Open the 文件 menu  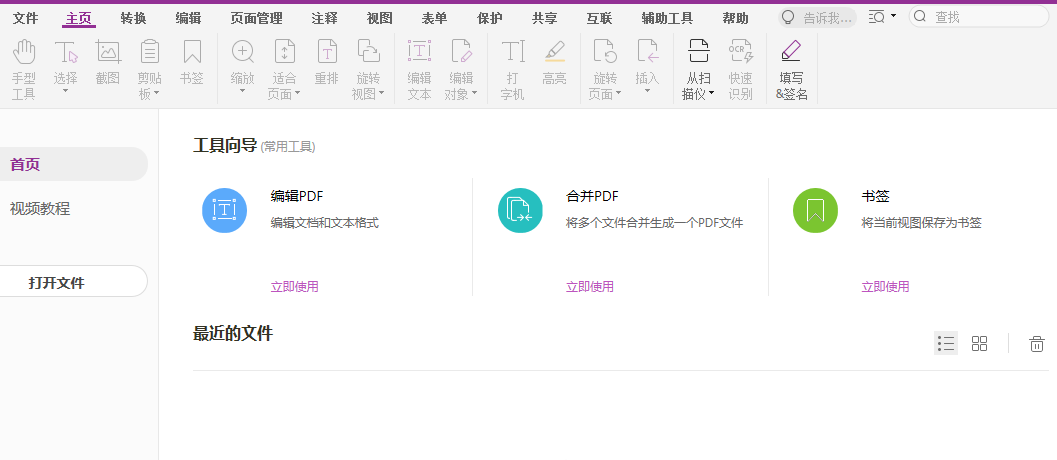[26, 18]
